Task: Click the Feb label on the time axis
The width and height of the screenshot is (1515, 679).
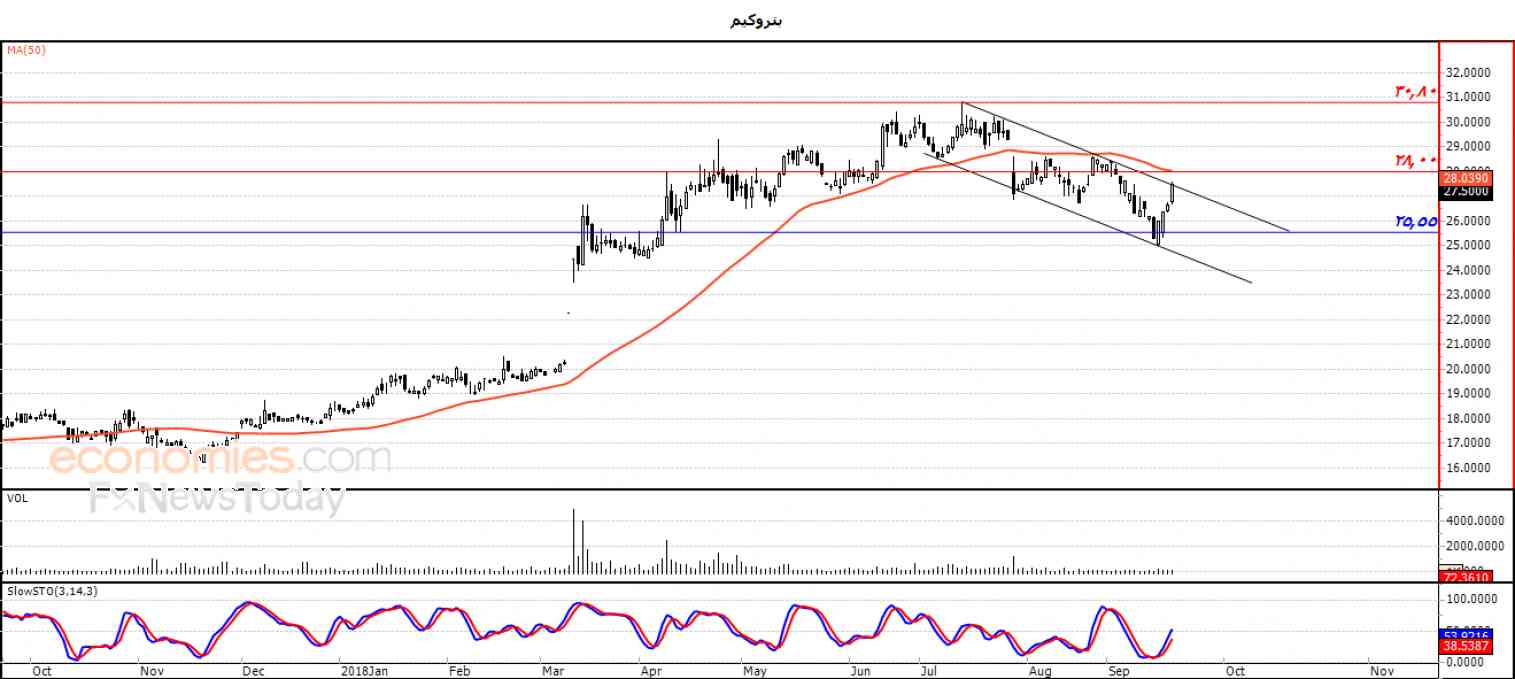Action: pos(459,671)
